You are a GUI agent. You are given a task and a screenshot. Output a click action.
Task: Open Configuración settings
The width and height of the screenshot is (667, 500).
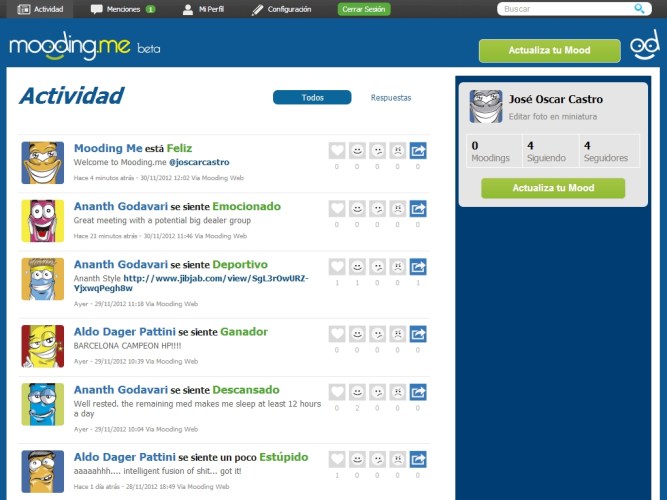(x=281, y=9)
